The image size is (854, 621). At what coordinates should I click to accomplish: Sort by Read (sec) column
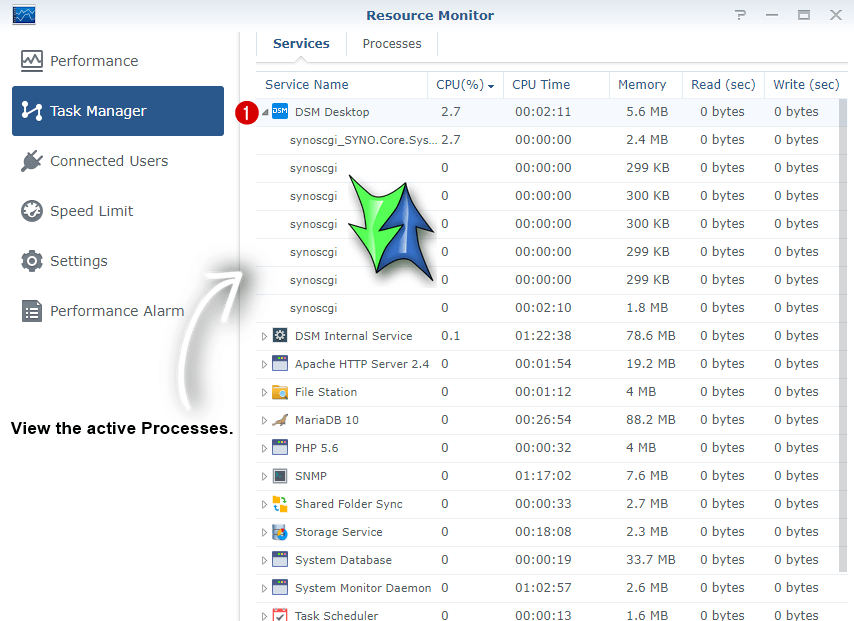coord(723,84)
